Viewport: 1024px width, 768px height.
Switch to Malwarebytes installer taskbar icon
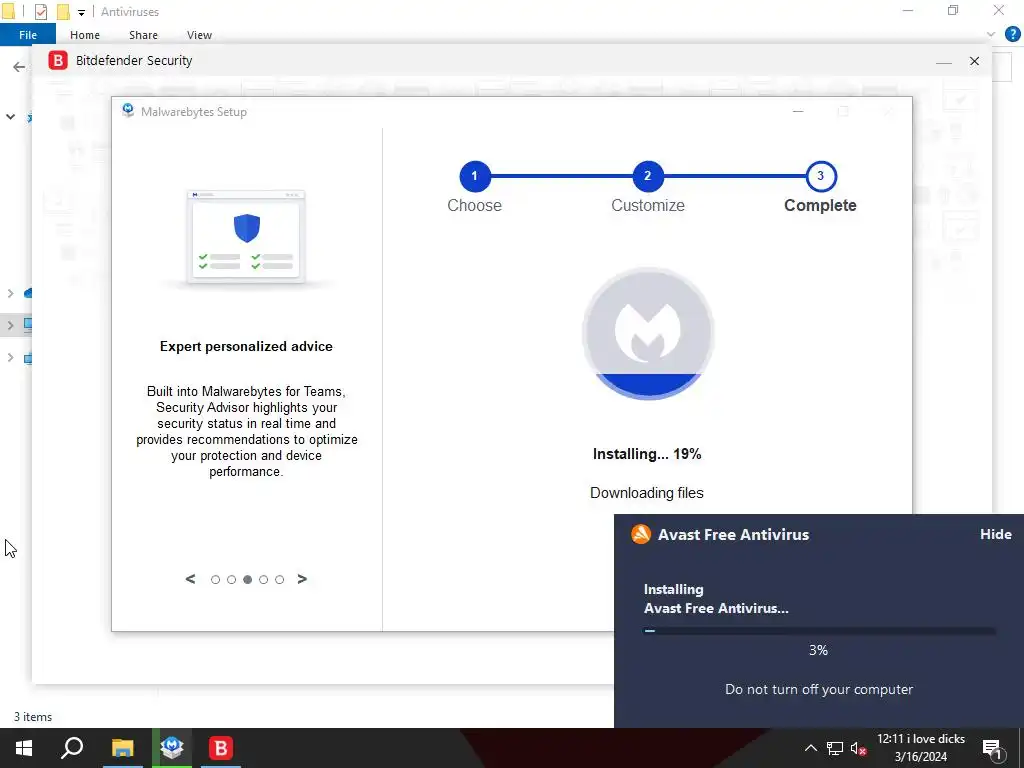click(172, 748)
